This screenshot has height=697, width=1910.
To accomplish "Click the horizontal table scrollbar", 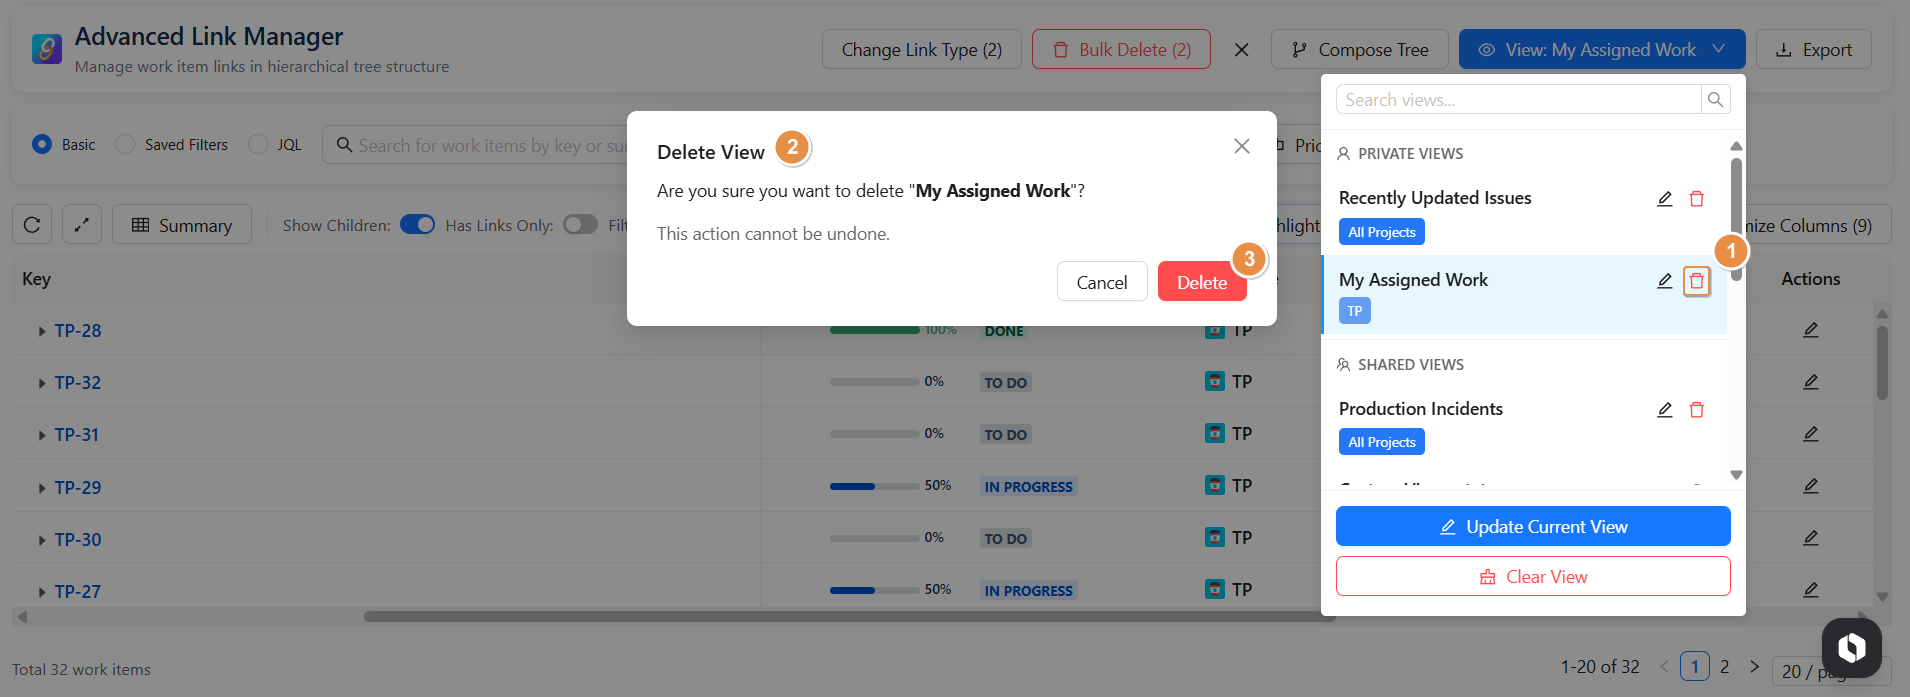I will coord(850,616).
